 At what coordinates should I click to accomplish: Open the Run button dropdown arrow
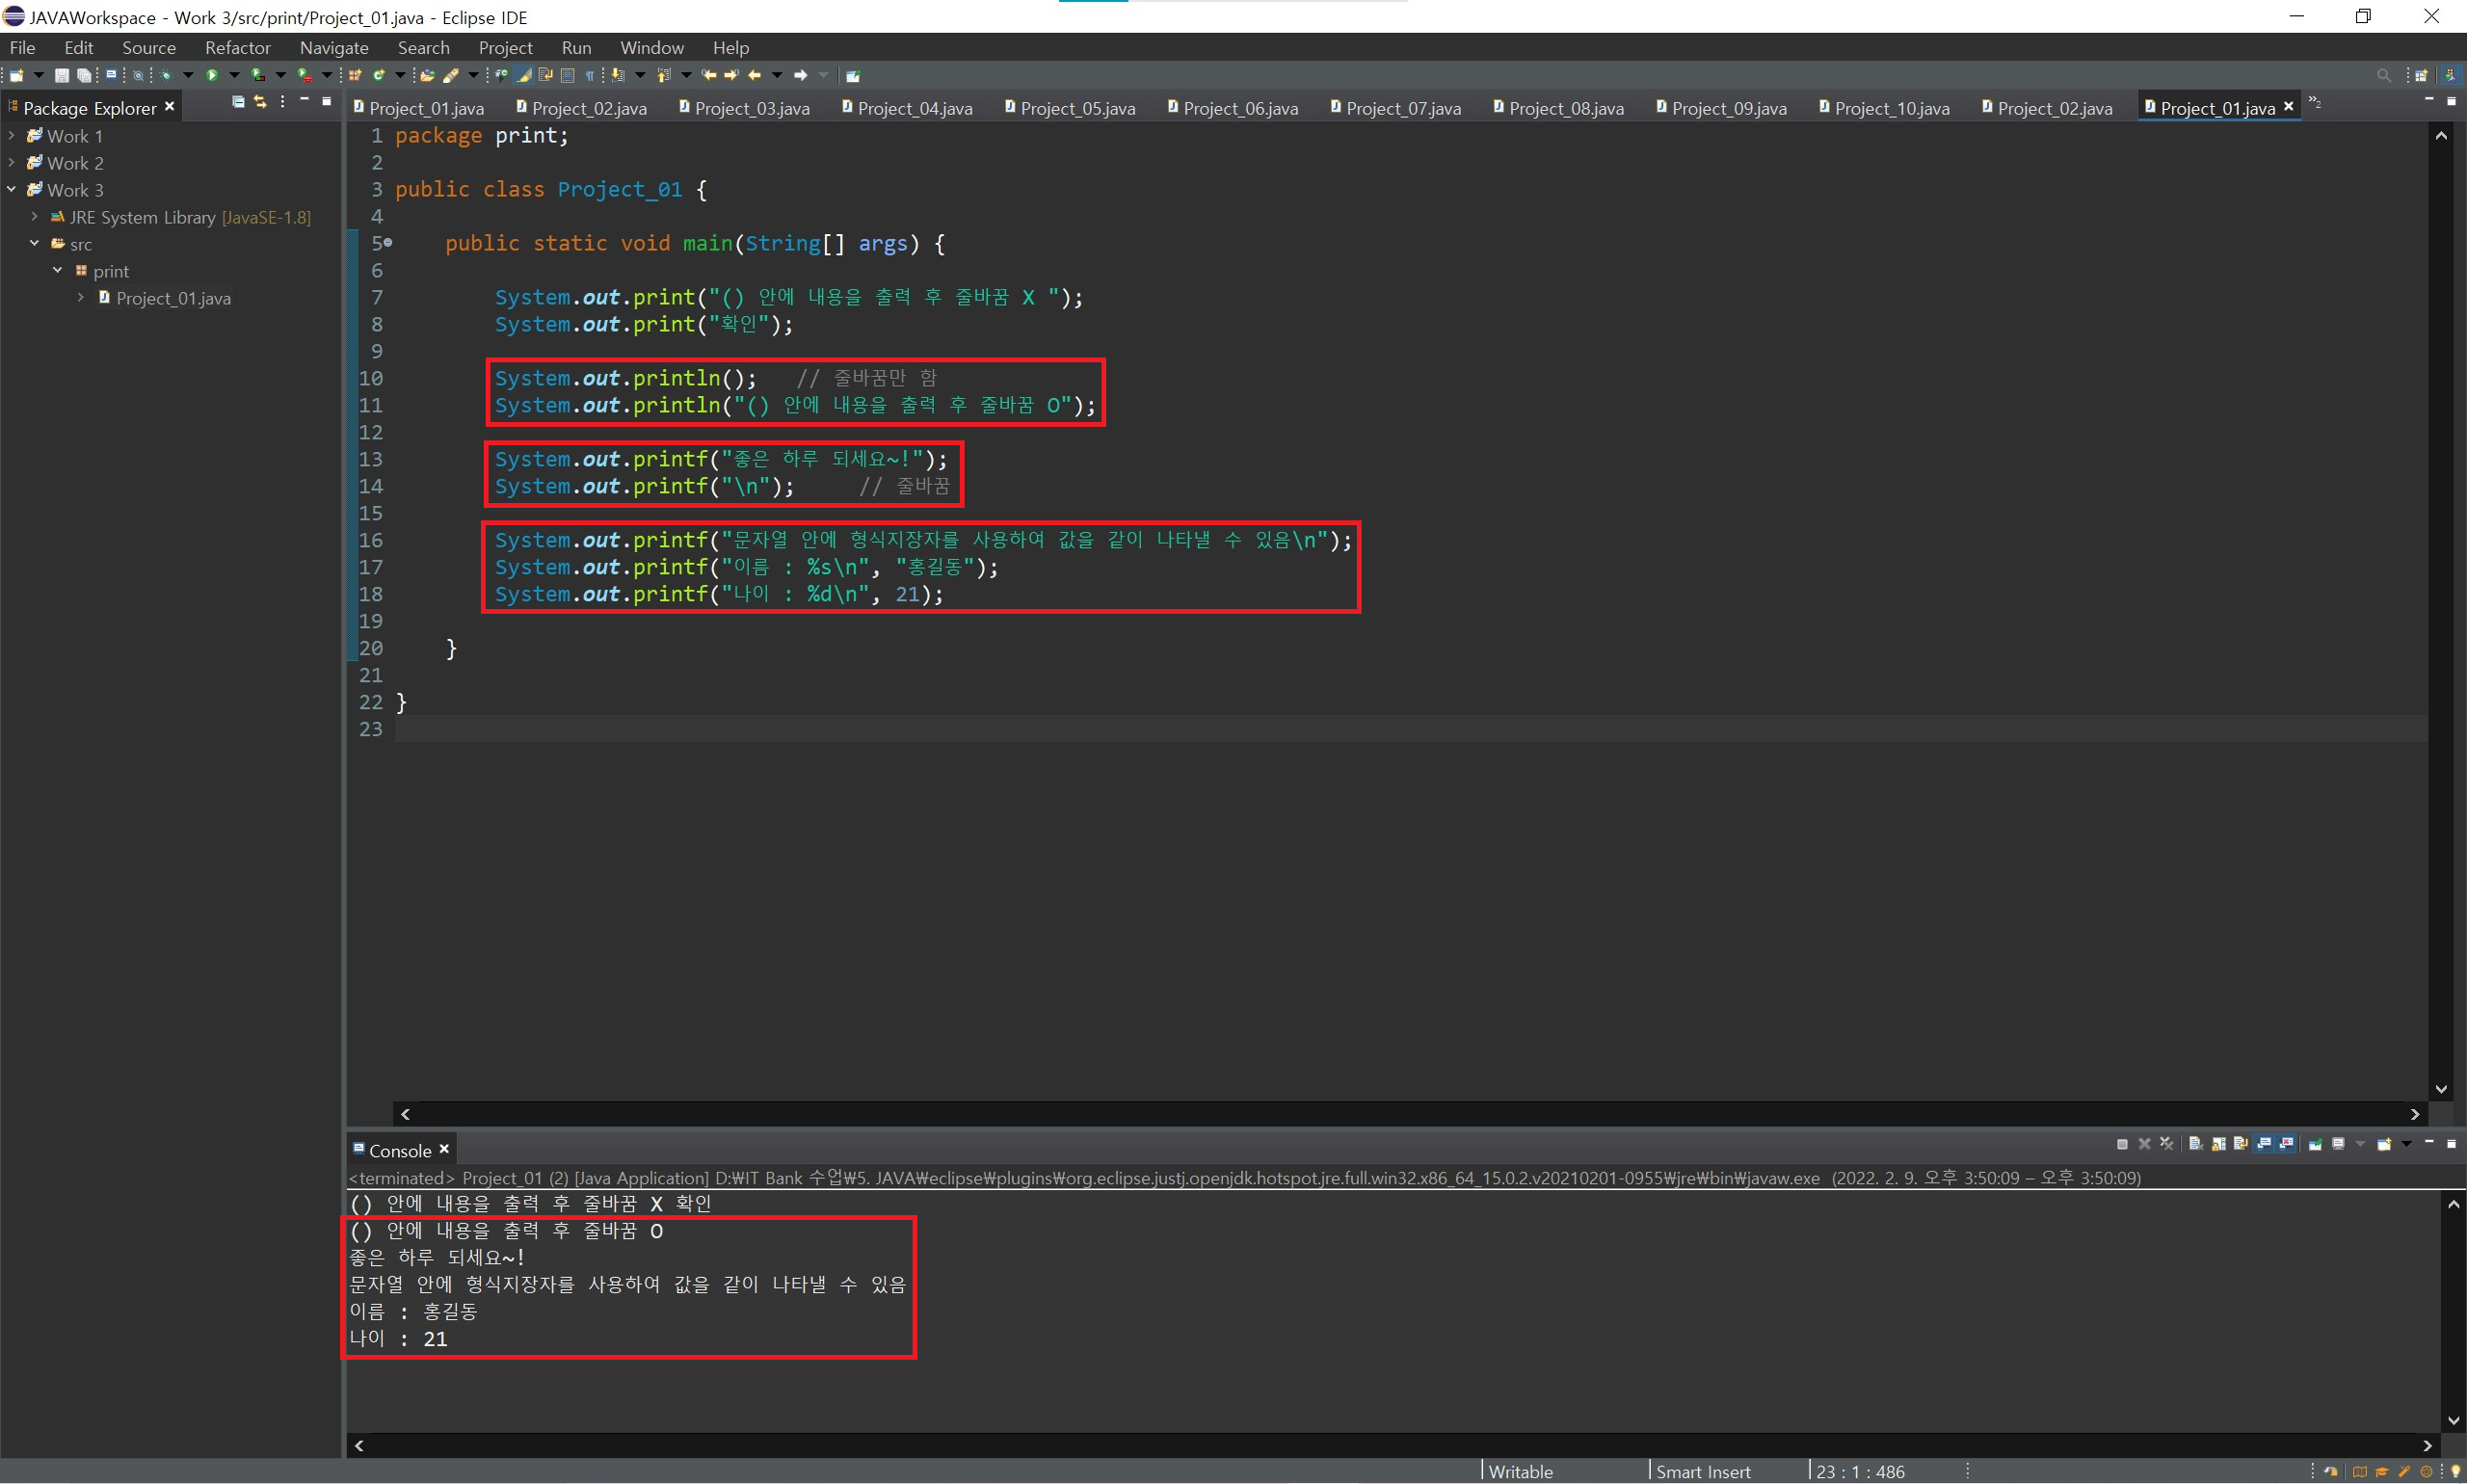point(235,75)
